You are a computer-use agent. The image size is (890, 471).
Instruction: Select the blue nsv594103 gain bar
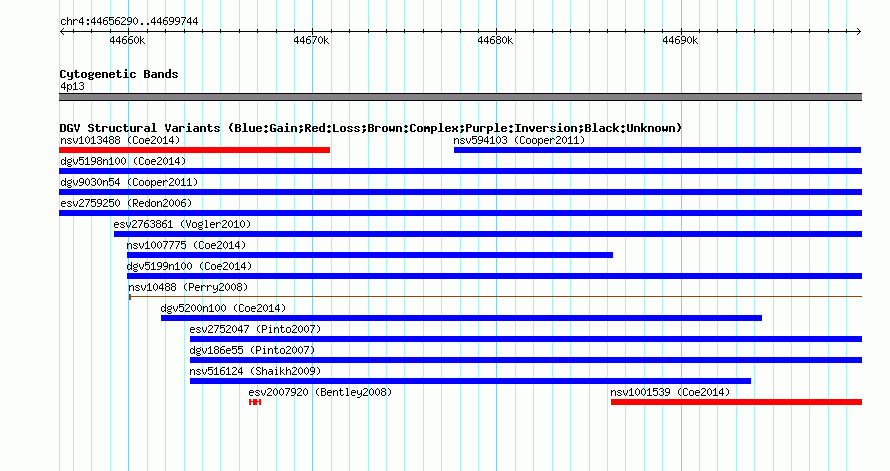tap(657, 150)
